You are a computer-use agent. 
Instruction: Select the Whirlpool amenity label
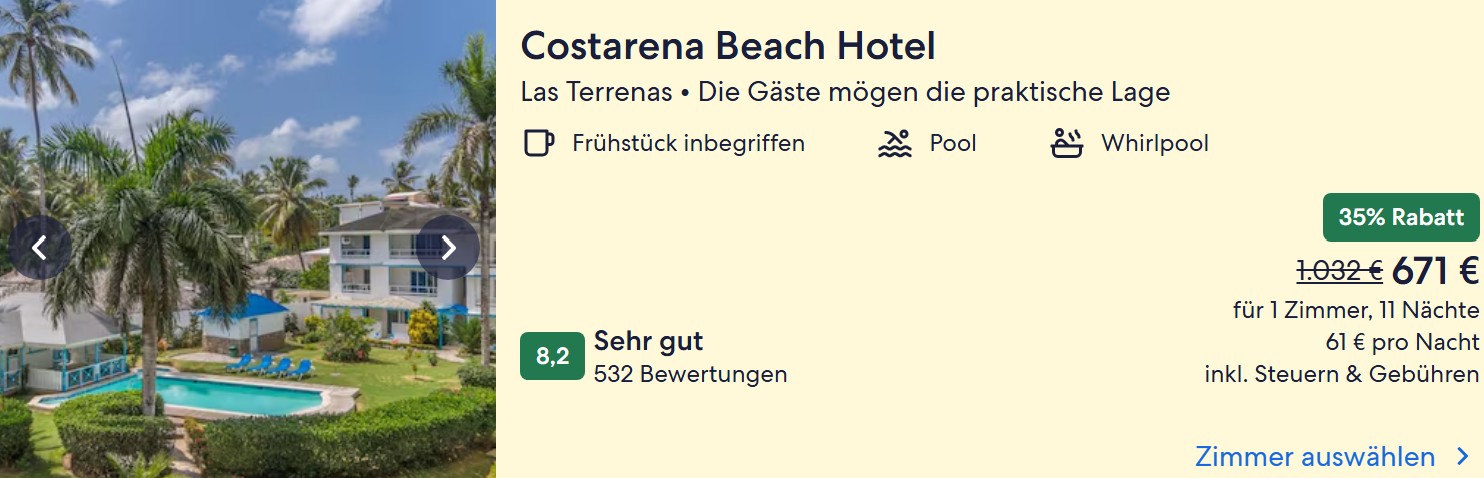click(x=1154, y=144)
